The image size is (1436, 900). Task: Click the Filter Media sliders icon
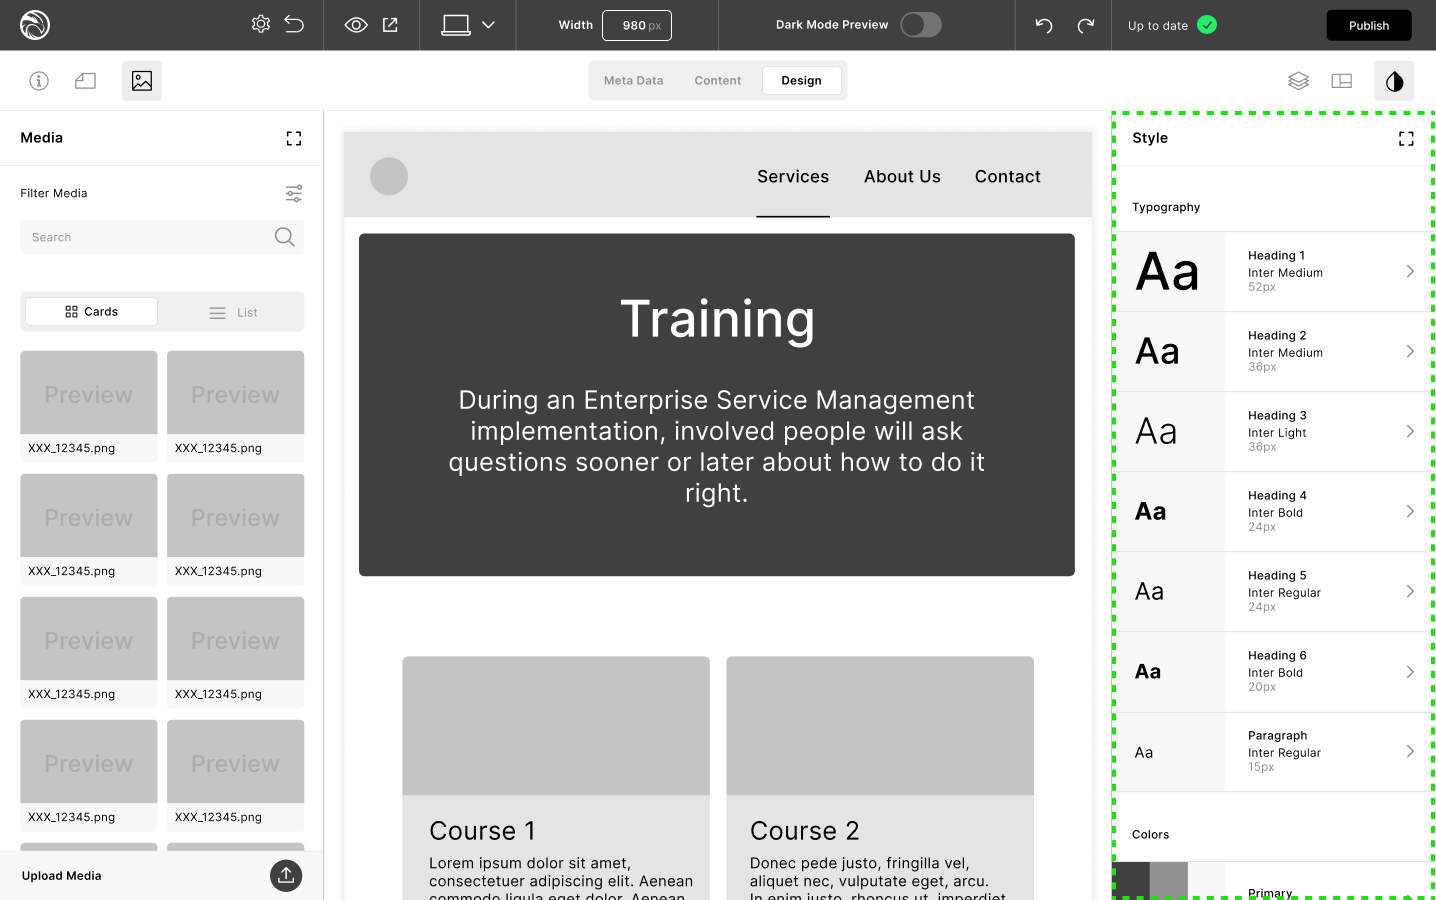(293, 193)
